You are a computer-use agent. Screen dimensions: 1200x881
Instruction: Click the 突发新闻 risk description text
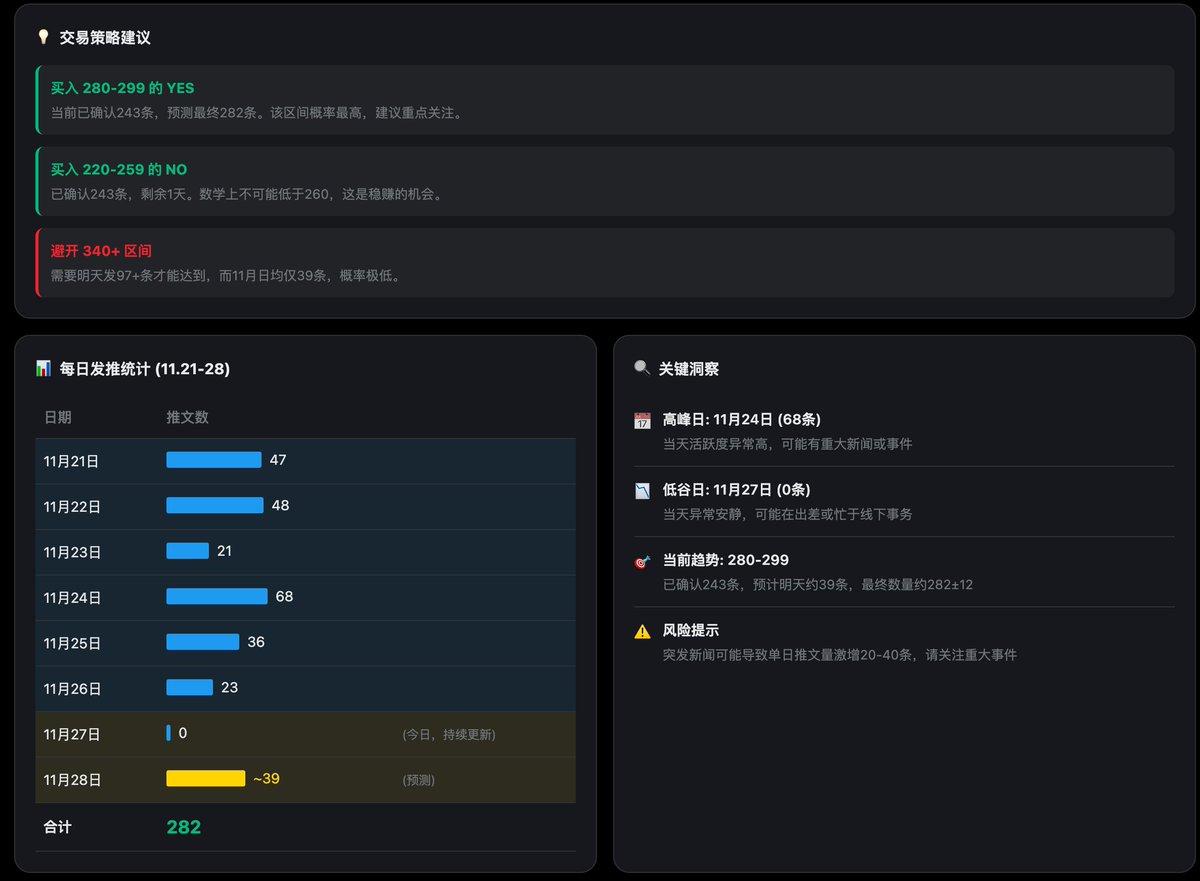[840, 655]
